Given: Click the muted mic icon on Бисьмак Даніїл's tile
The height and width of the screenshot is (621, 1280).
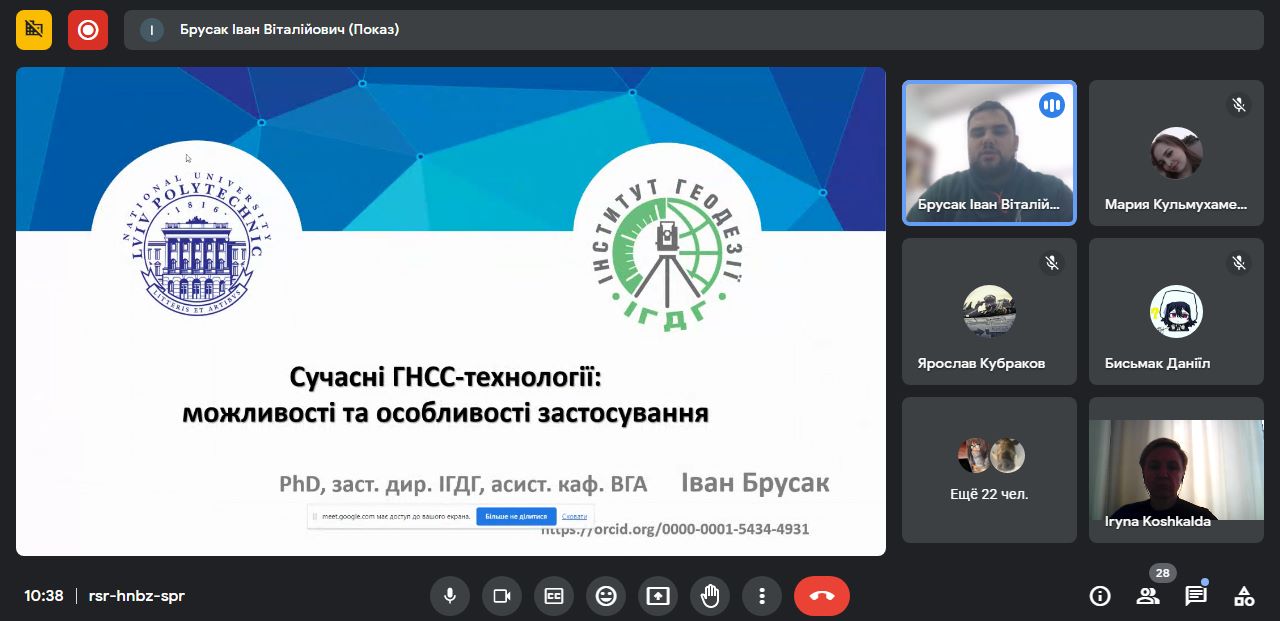Looking at the screenshot, I should tap(1239, 263).
